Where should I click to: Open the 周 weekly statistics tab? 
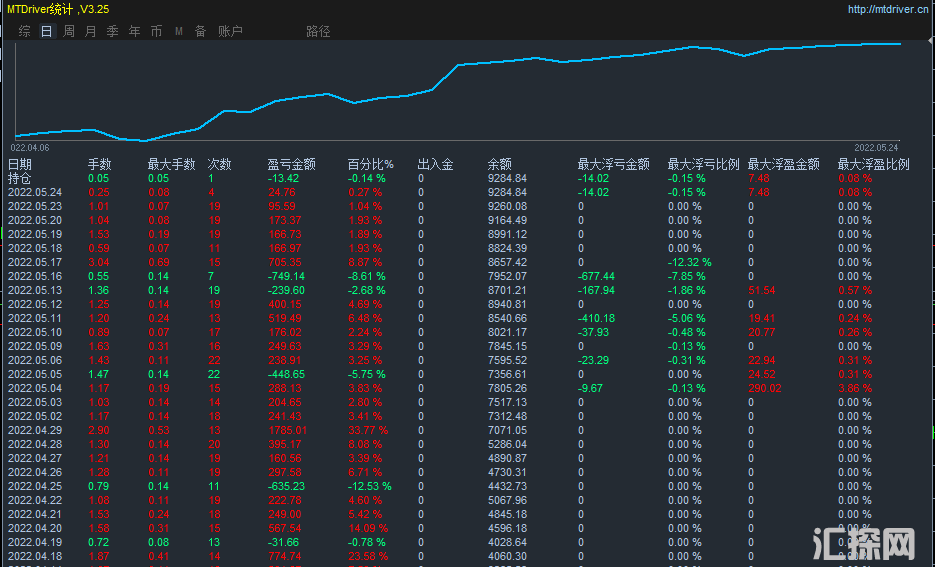(x=69, y=31)
